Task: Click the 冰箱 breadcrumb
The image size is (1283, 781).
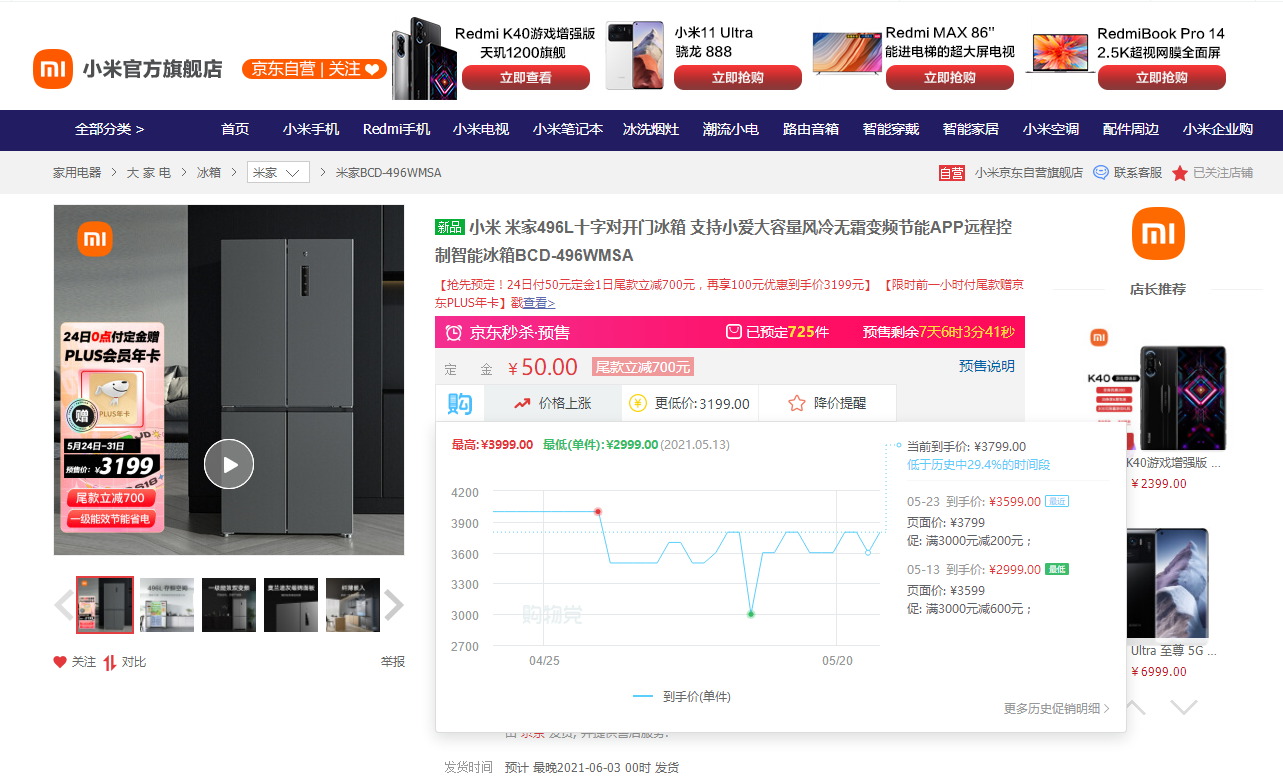Action: tap(209, 173)
